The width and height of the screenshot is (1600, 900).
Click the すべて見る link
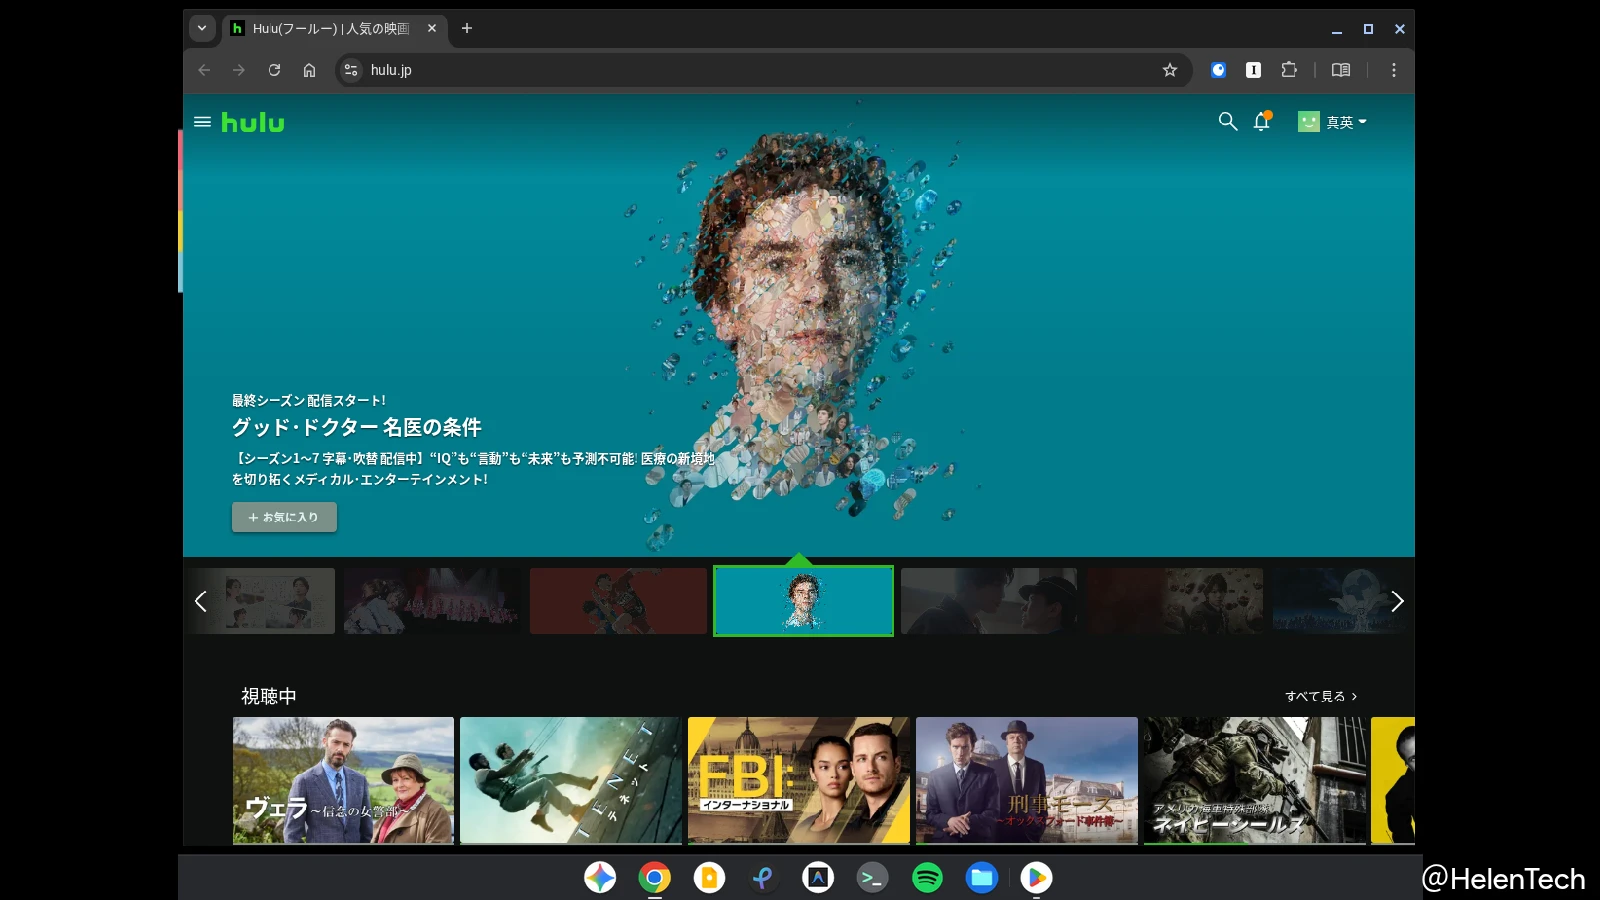tap(1320, 696)
